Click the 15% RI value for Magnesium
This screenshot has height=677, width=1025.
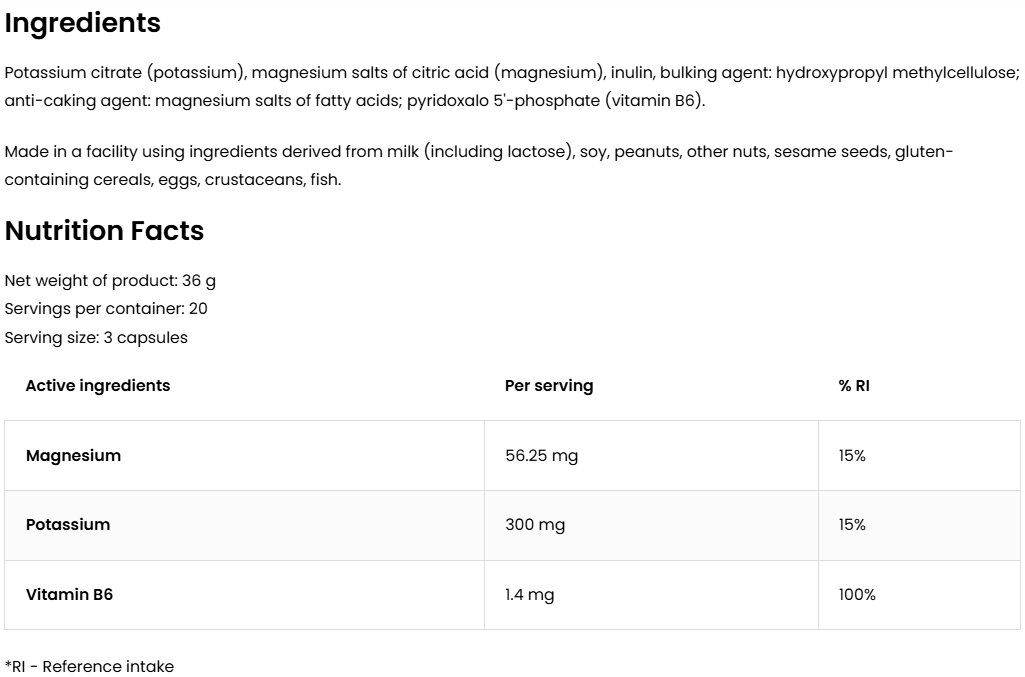(852, 456)
